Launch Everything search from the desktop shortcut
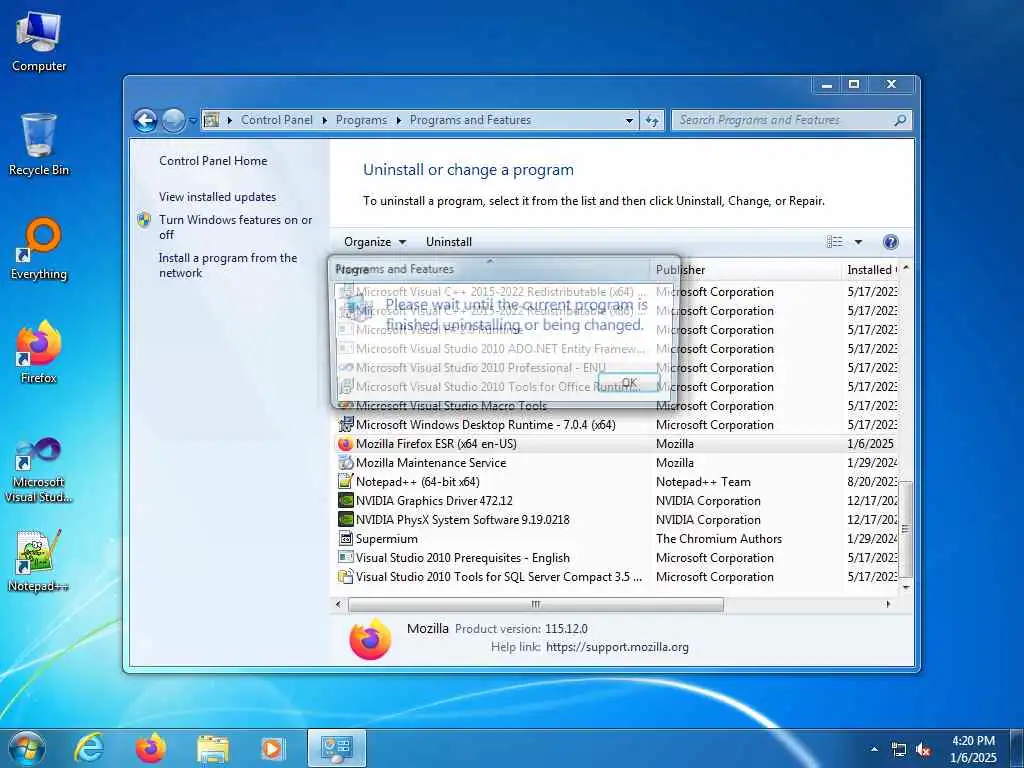This screenshot has height=768, width=1024. click(x=39, y=248)
